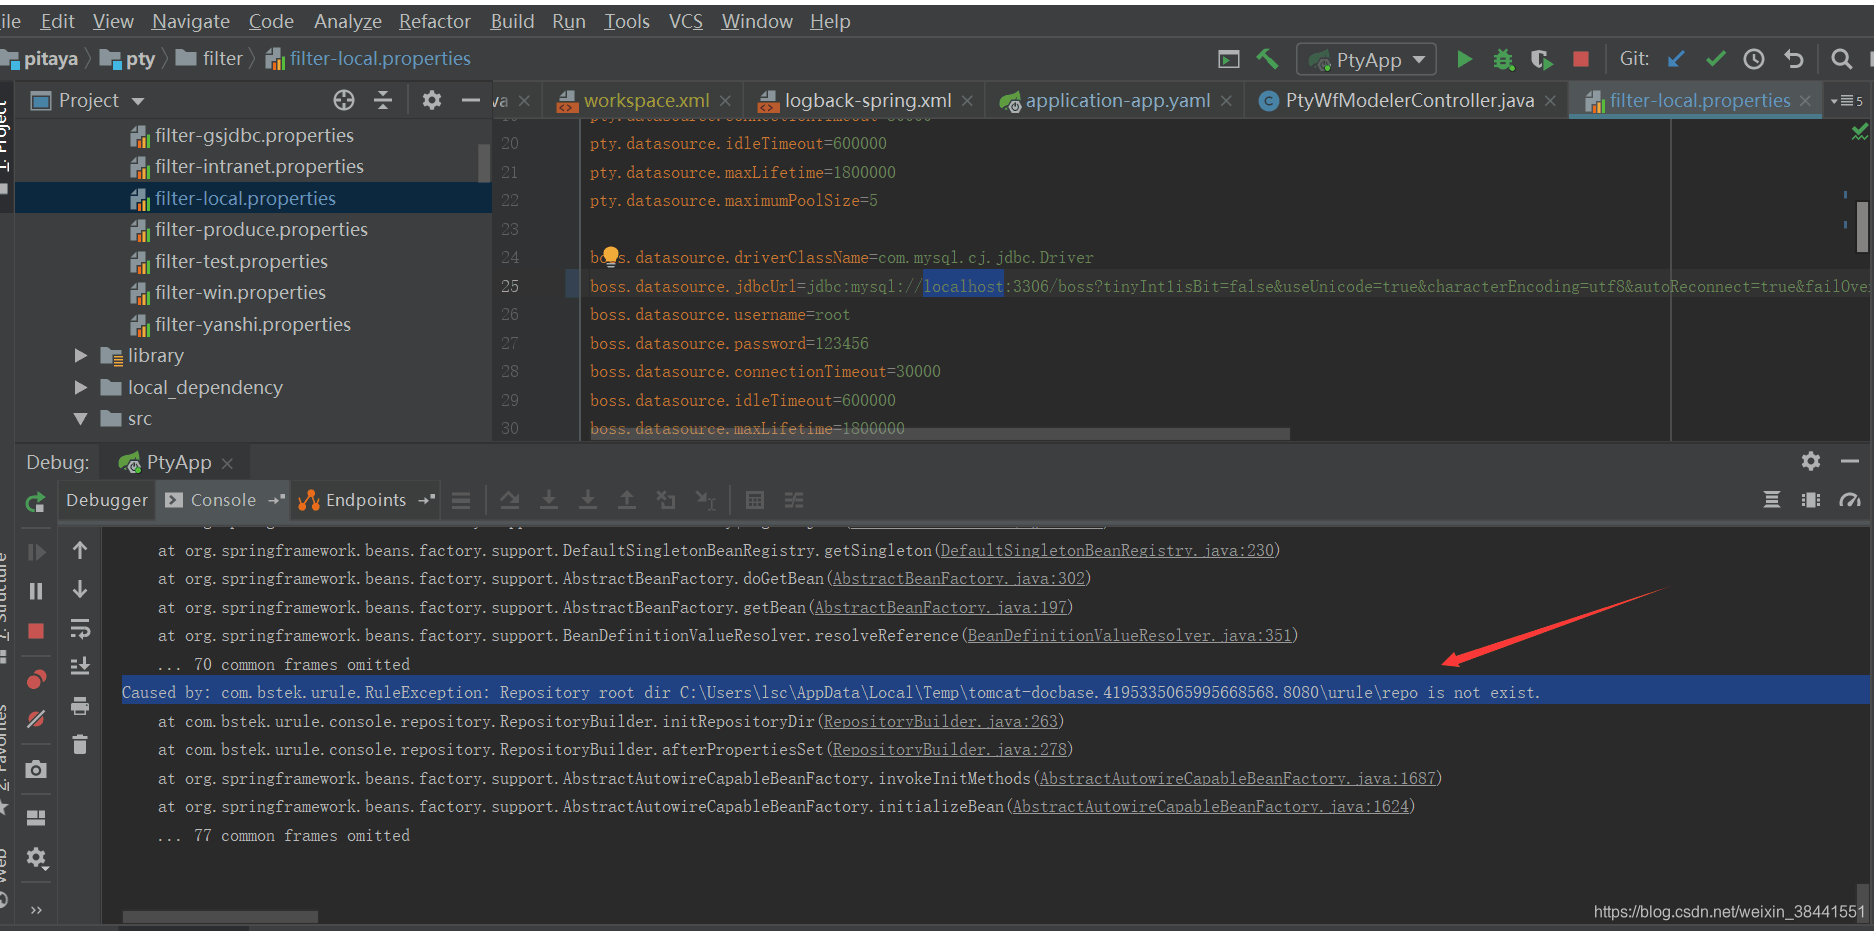Open the Refactor menu
Image resolution: width=1874 pixels, height=931 pixels.
coord(434,21)
